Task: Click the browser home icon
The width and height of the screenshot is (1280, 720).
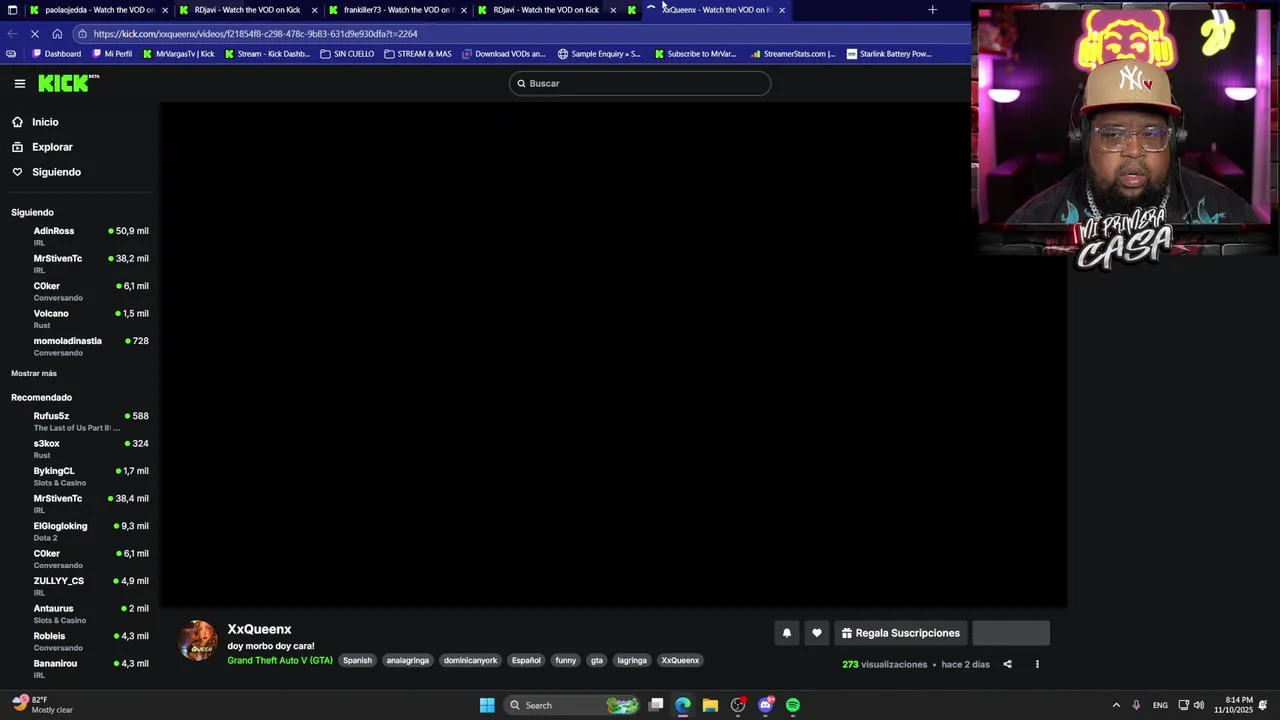Action: pyautogui.click(x=57, y=34)
